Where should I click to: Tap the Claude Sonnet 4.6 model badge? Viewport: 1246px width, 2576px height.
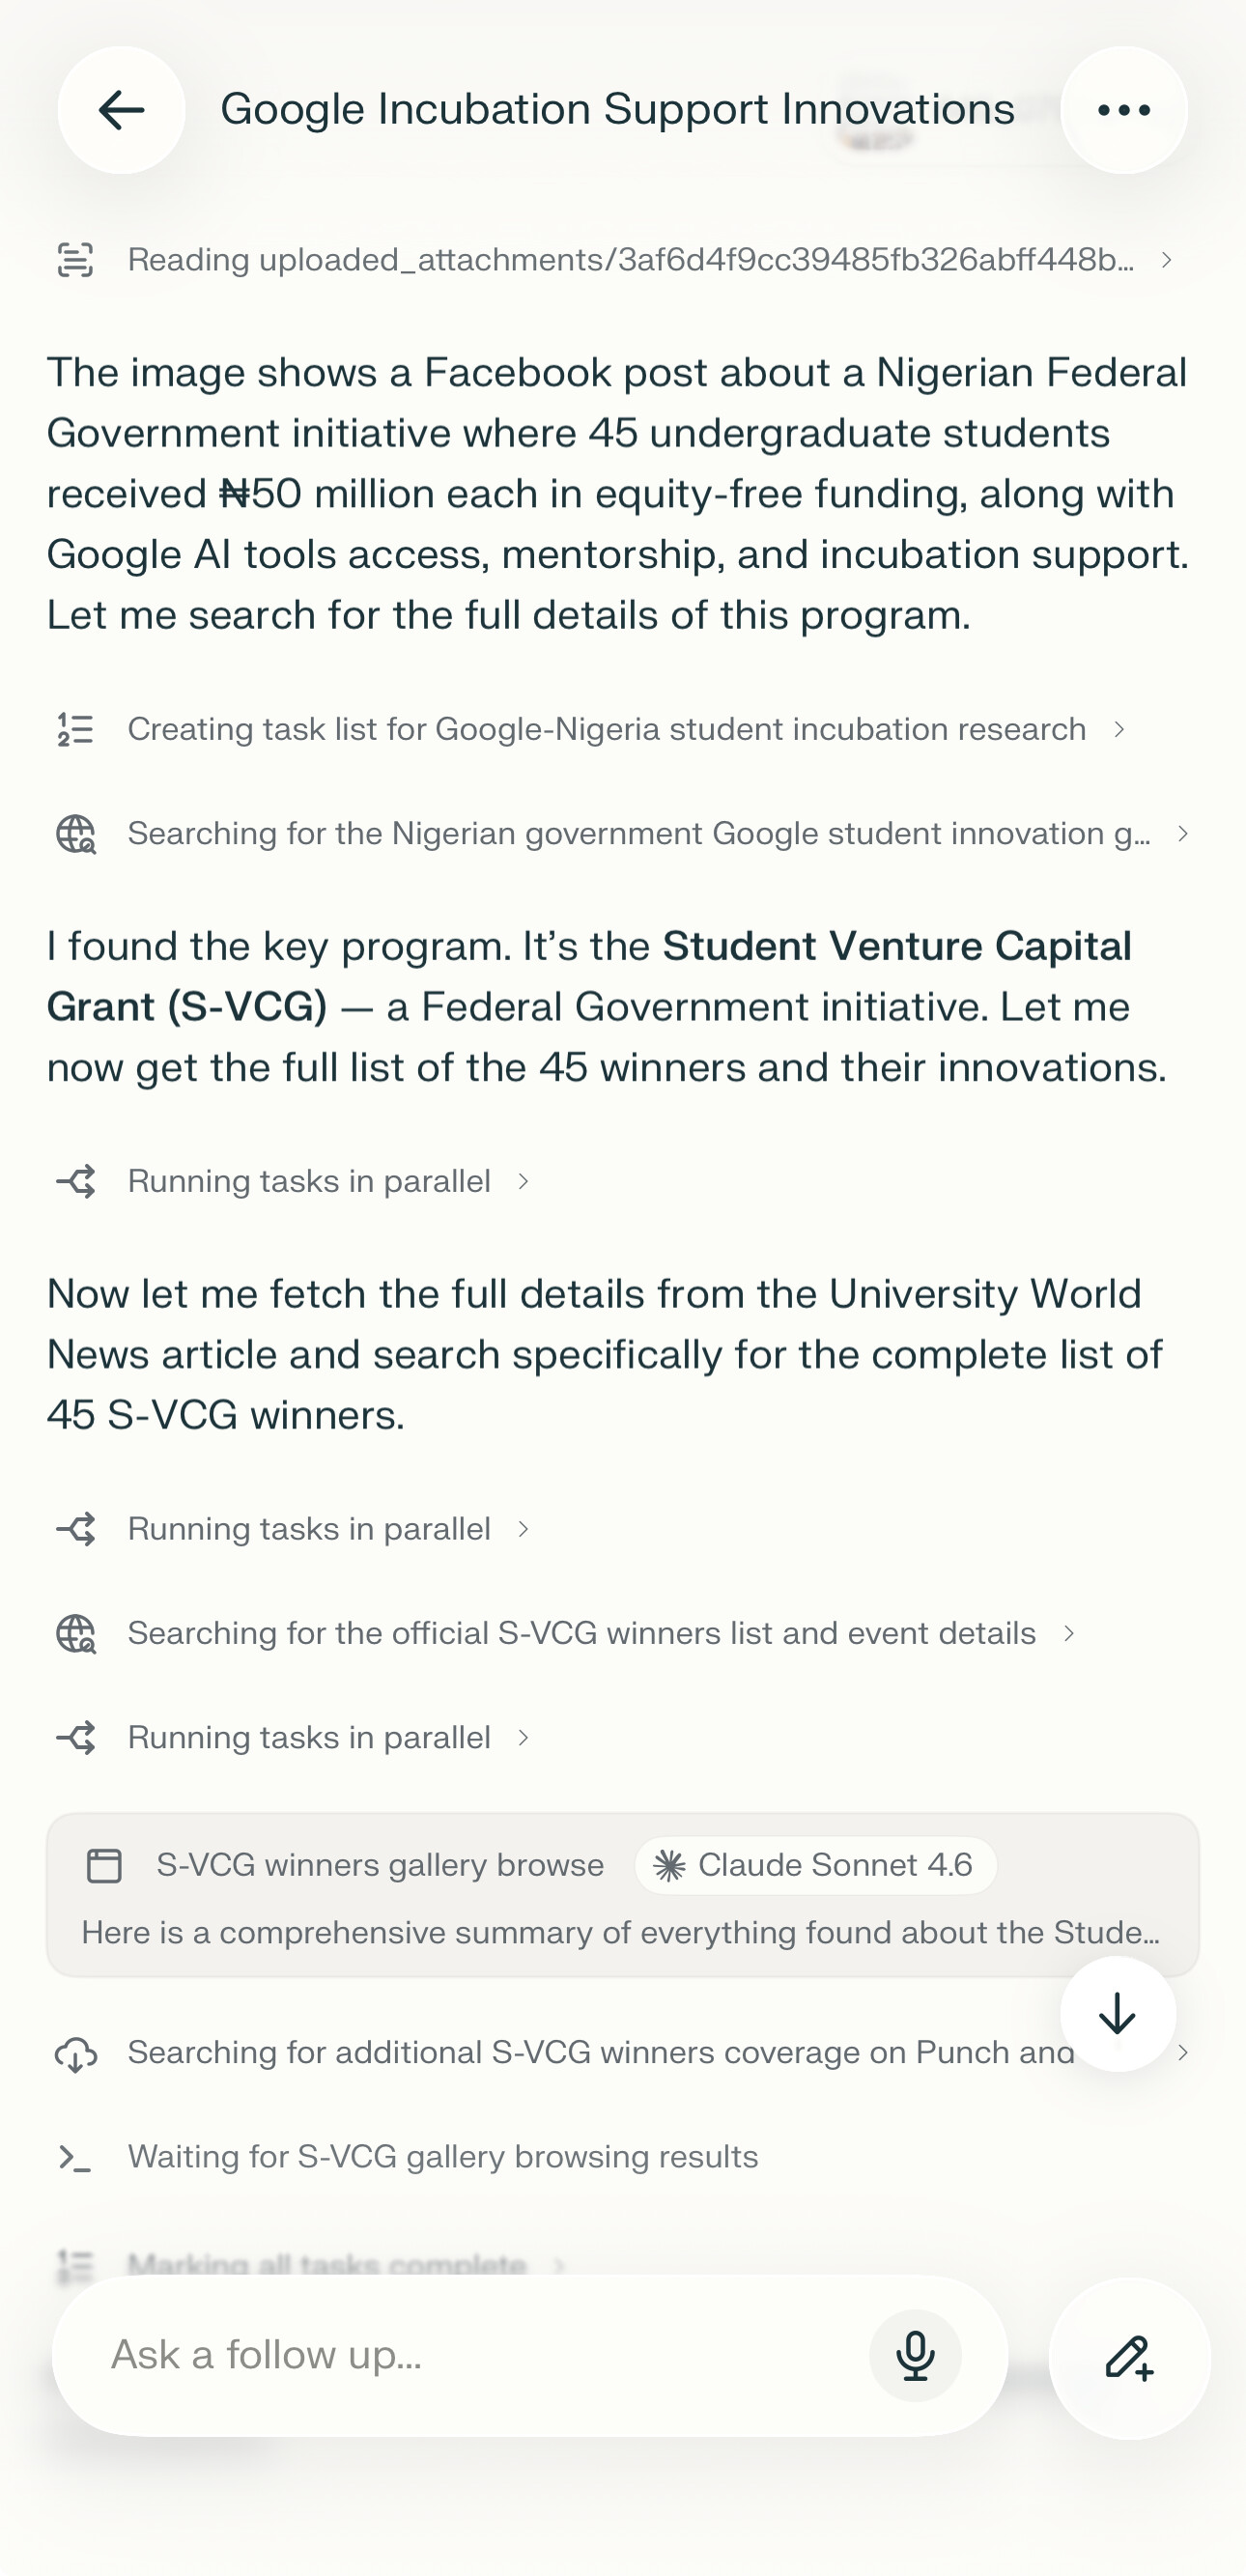pos(815,1865)
